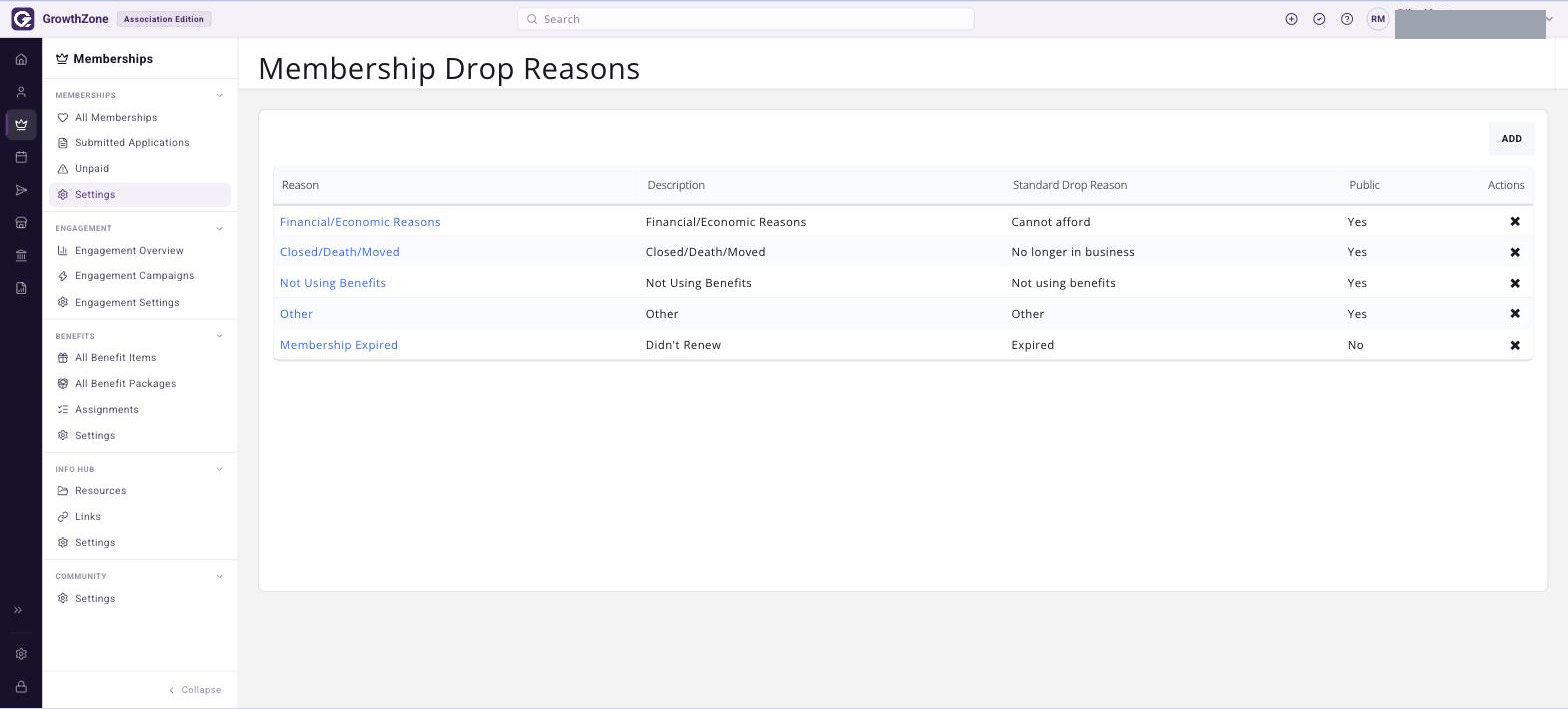Select the "Didn't Renew" description cell
This screenshot has width=1568, height=709.
pos(683,345)
